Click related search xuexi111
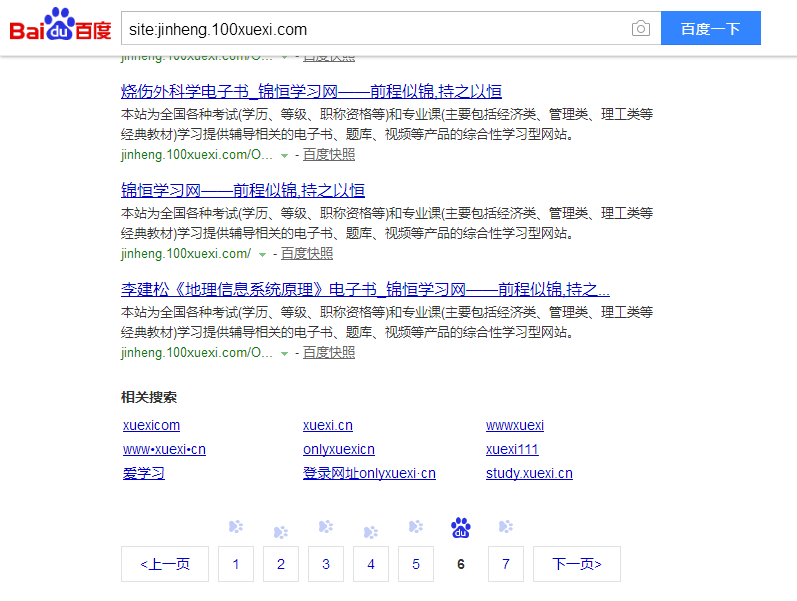Viewport: 797px width, 601px height. point(512,449)
